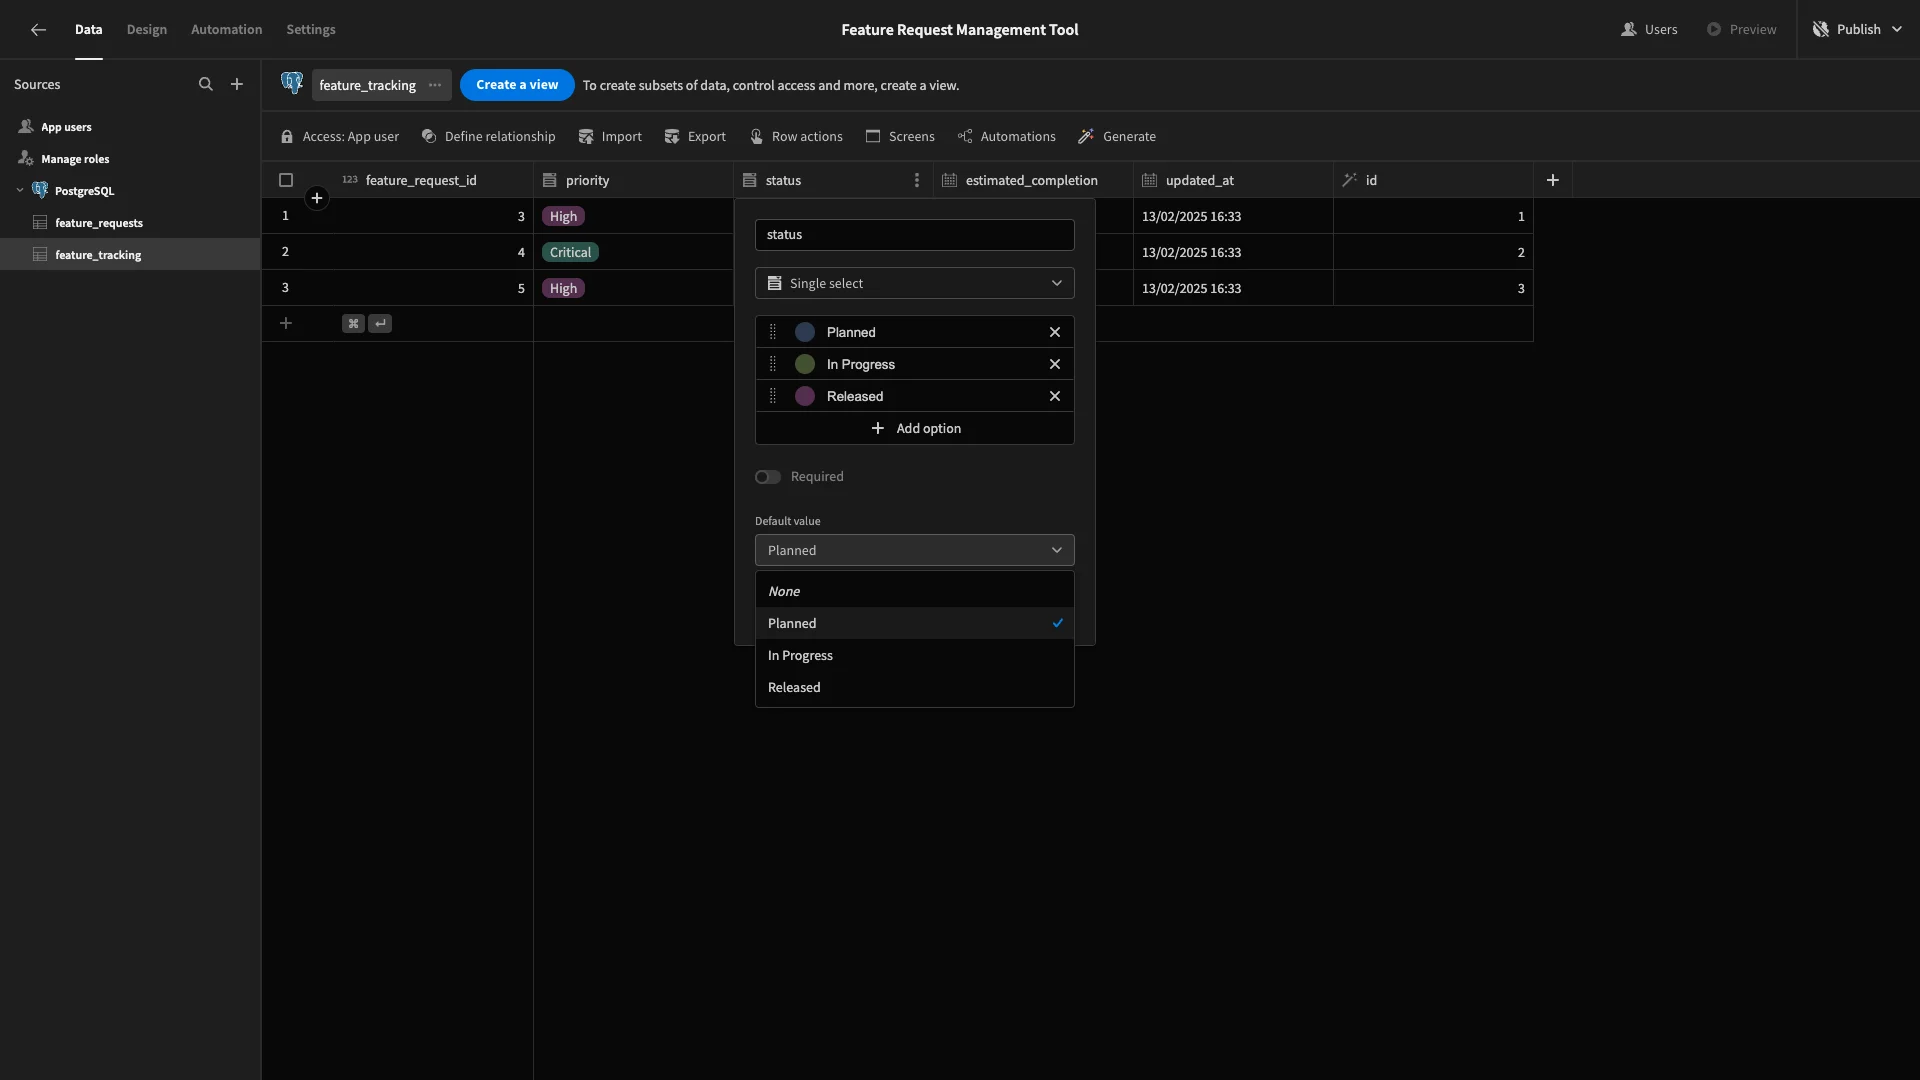1920x1080 pixels.
Task: Switch to the Design tab
Action: 147,30
